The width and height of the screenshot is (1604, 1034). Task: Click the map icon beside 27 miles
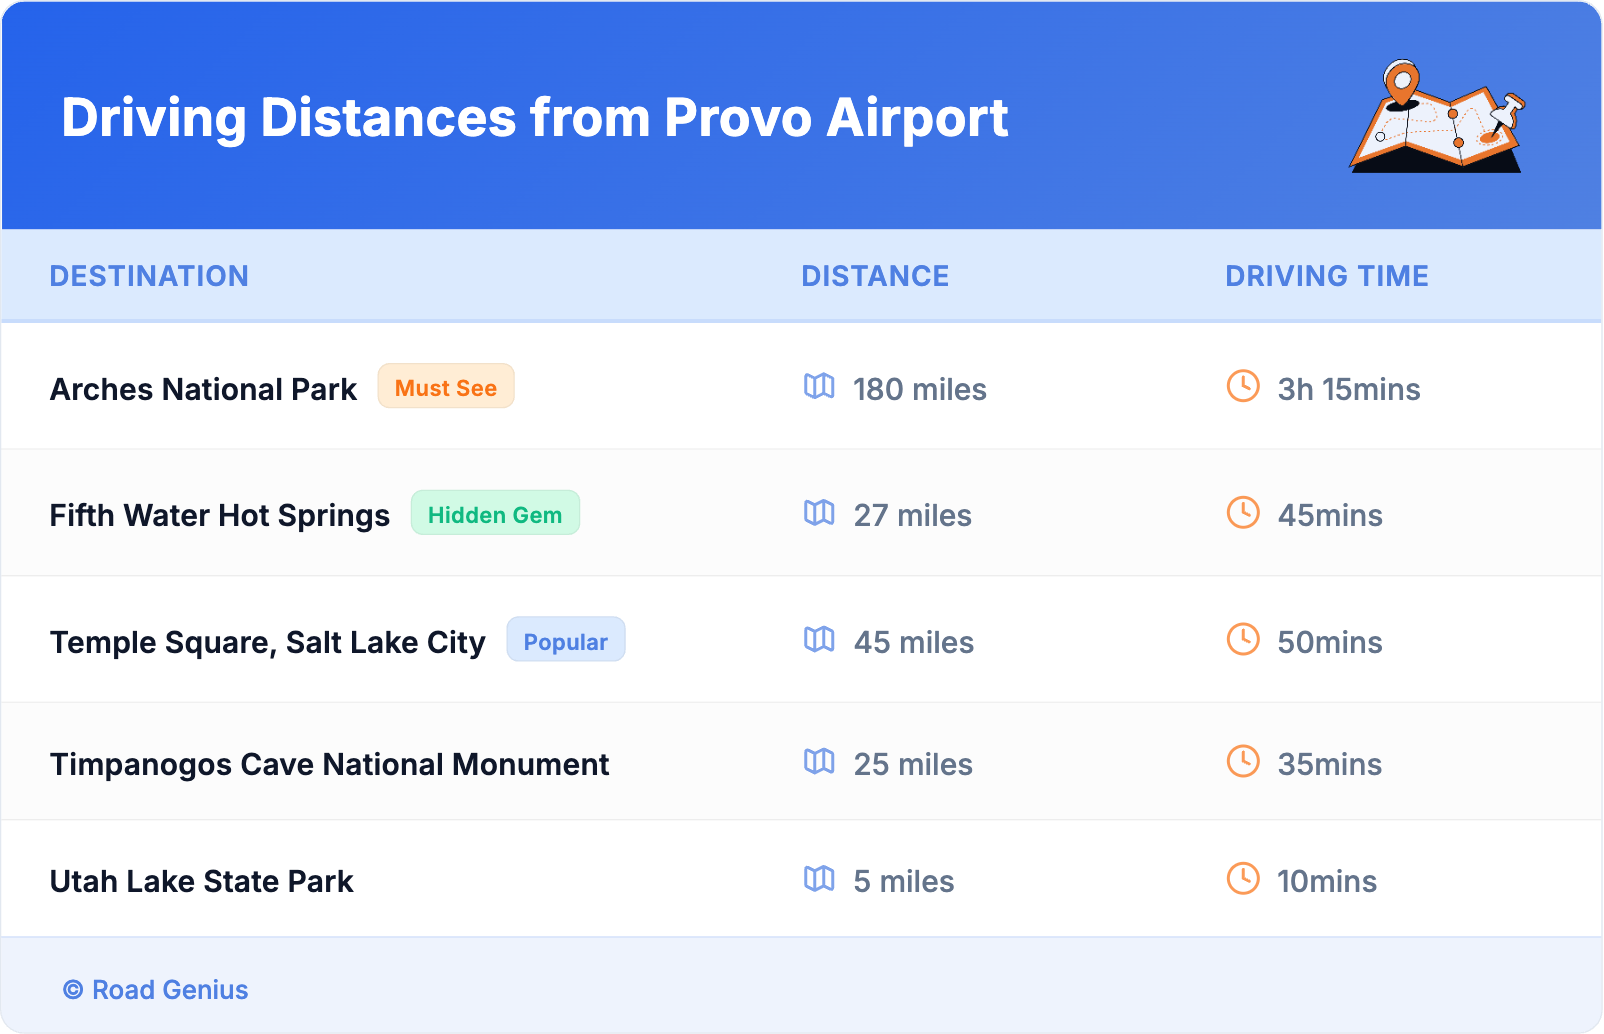point(819,513)
